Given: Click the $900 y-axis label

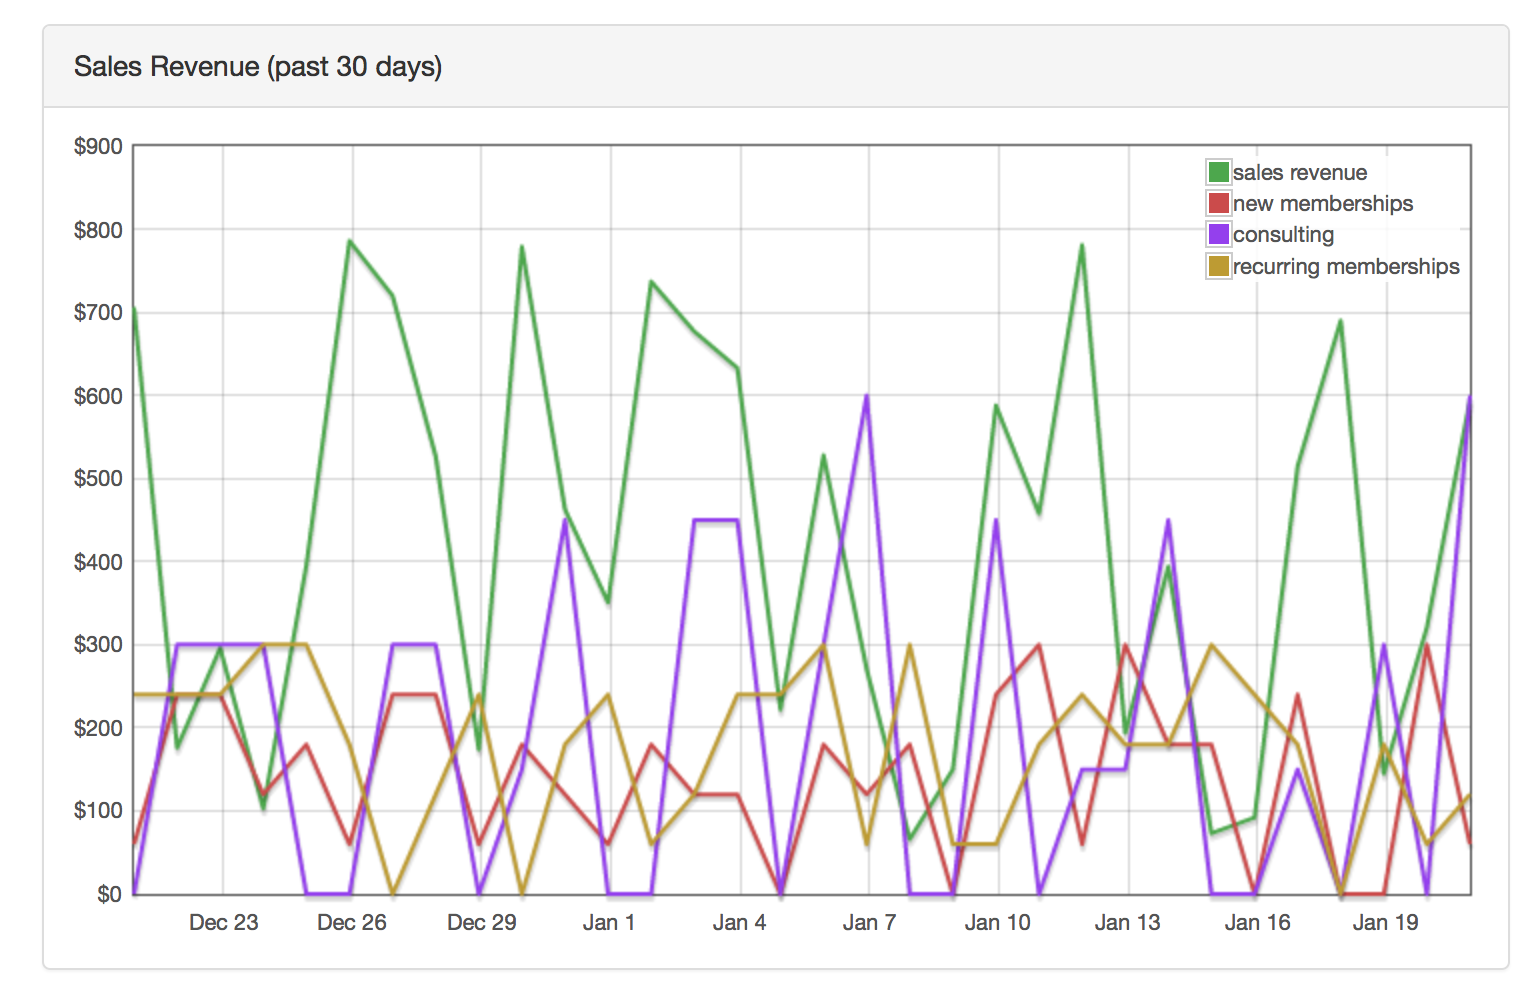Looking at the screenshot, I should (x=98, y=146).
